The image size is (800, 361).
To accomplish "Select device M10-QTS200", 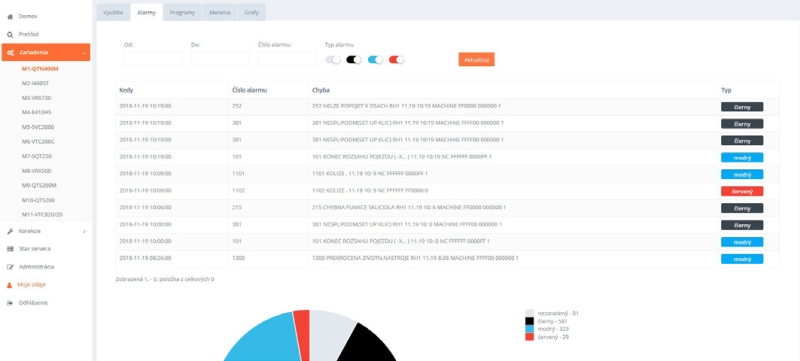I will (38, 200).
